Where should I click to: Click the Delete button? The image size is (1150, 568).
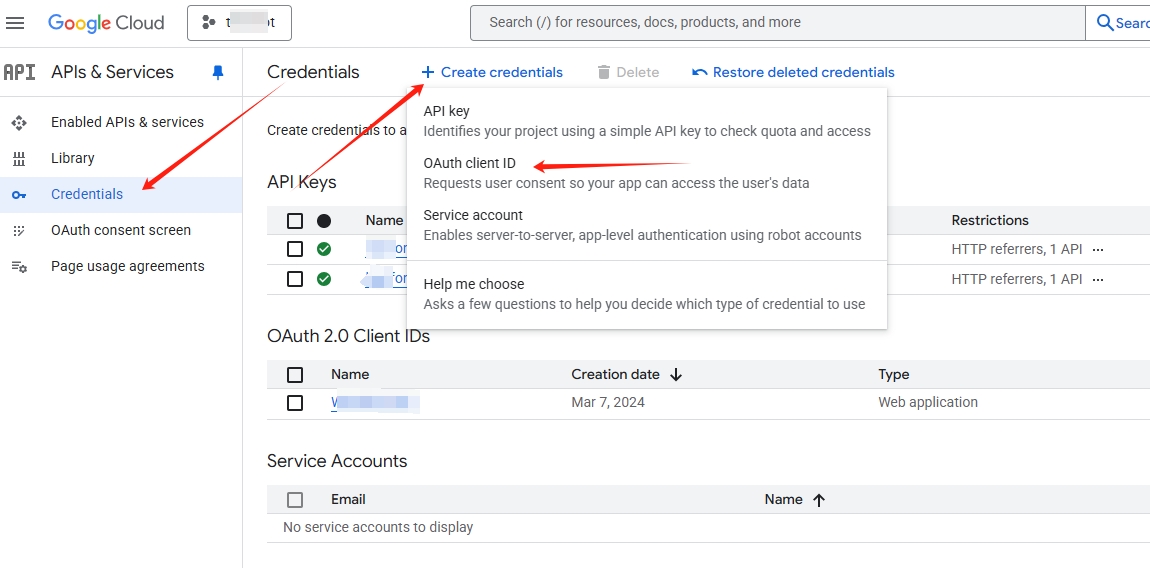(629, 72)
